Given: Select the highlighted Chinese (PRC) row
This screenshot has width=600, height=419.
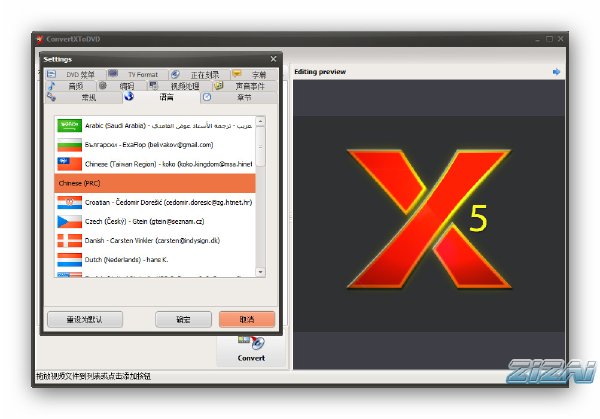Looking at the screenshot, I should click(155, 183).
